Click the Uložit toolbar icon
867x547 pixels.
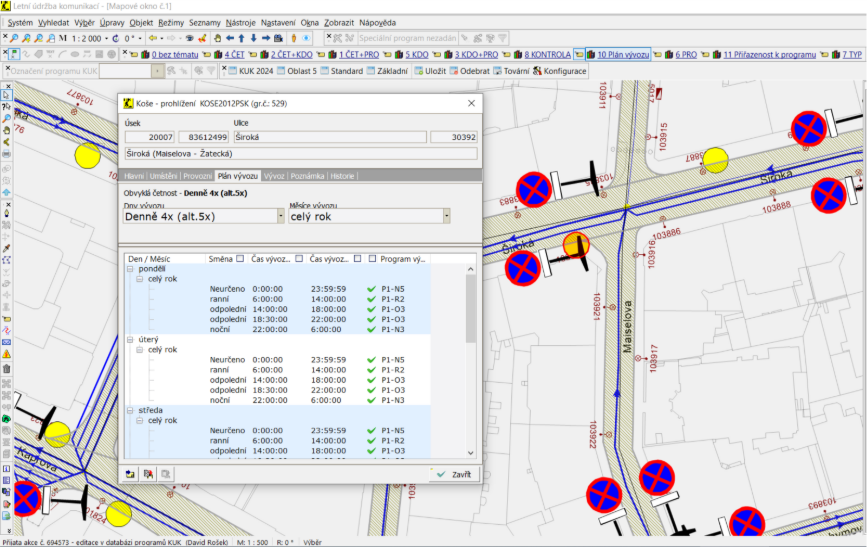coord(429,71)
